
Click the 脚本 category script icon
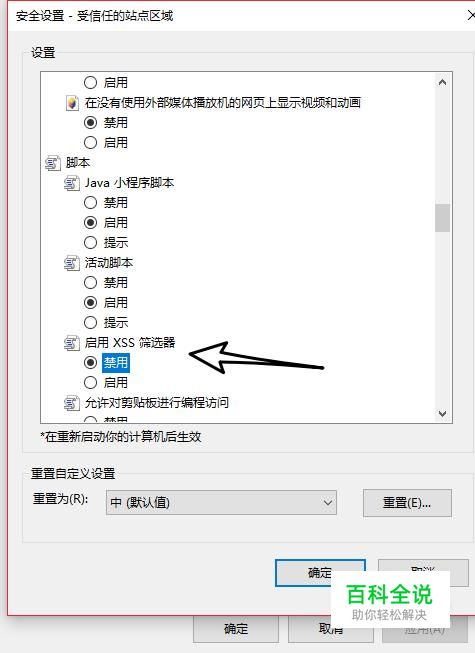pos(52,163)
